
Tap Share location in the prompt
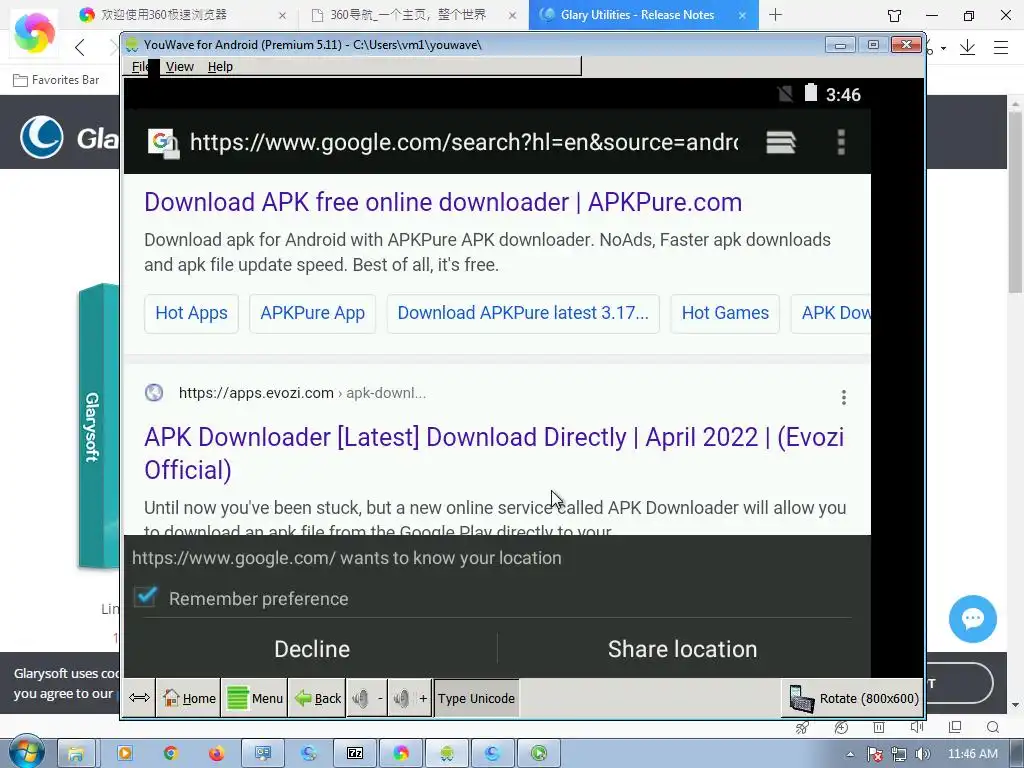(682, 649)
